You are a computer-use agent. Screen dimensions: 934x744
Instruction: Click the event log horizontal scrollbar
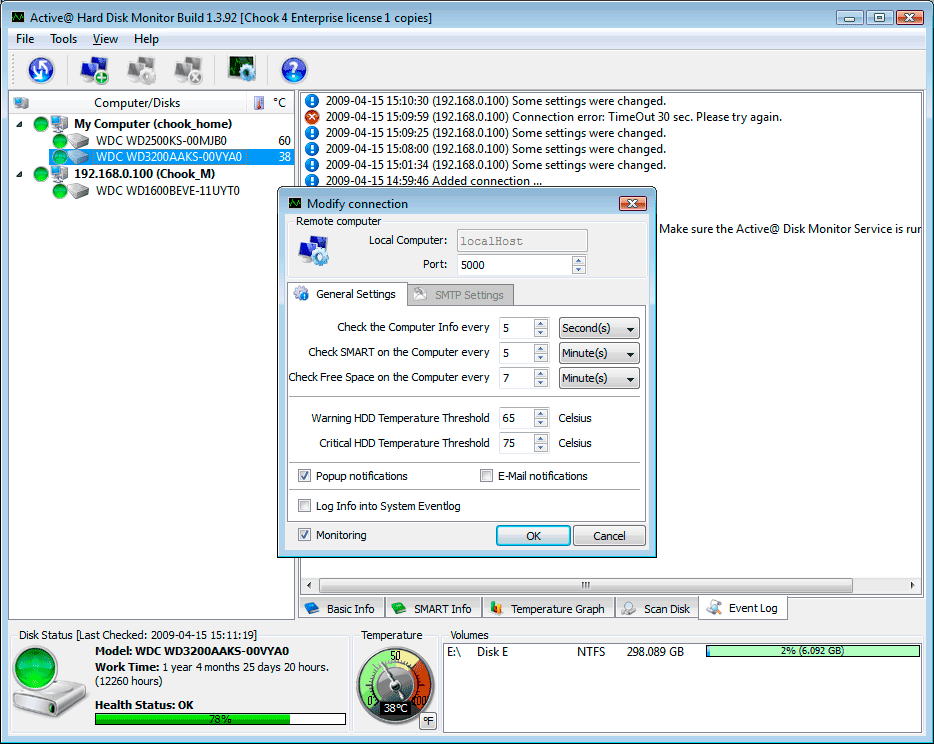(586, 585)
